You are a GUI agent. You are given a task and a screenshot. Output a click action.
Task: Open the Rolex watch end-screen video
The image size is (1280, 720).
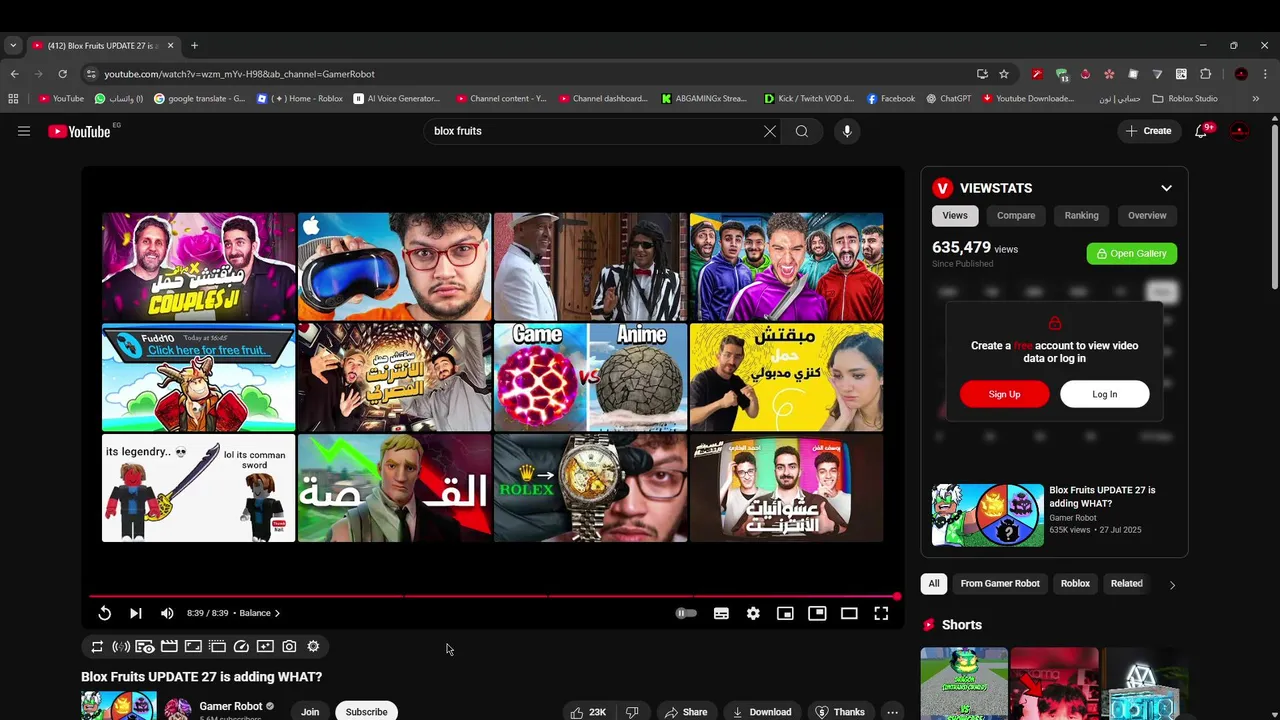[x=590, y=488]
